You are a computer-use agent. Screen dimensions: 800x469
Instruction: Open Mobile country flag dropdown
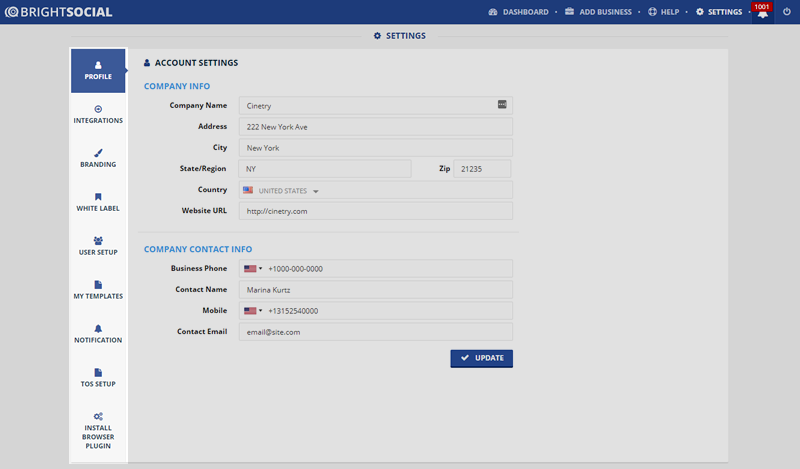[x=252, y=310]
